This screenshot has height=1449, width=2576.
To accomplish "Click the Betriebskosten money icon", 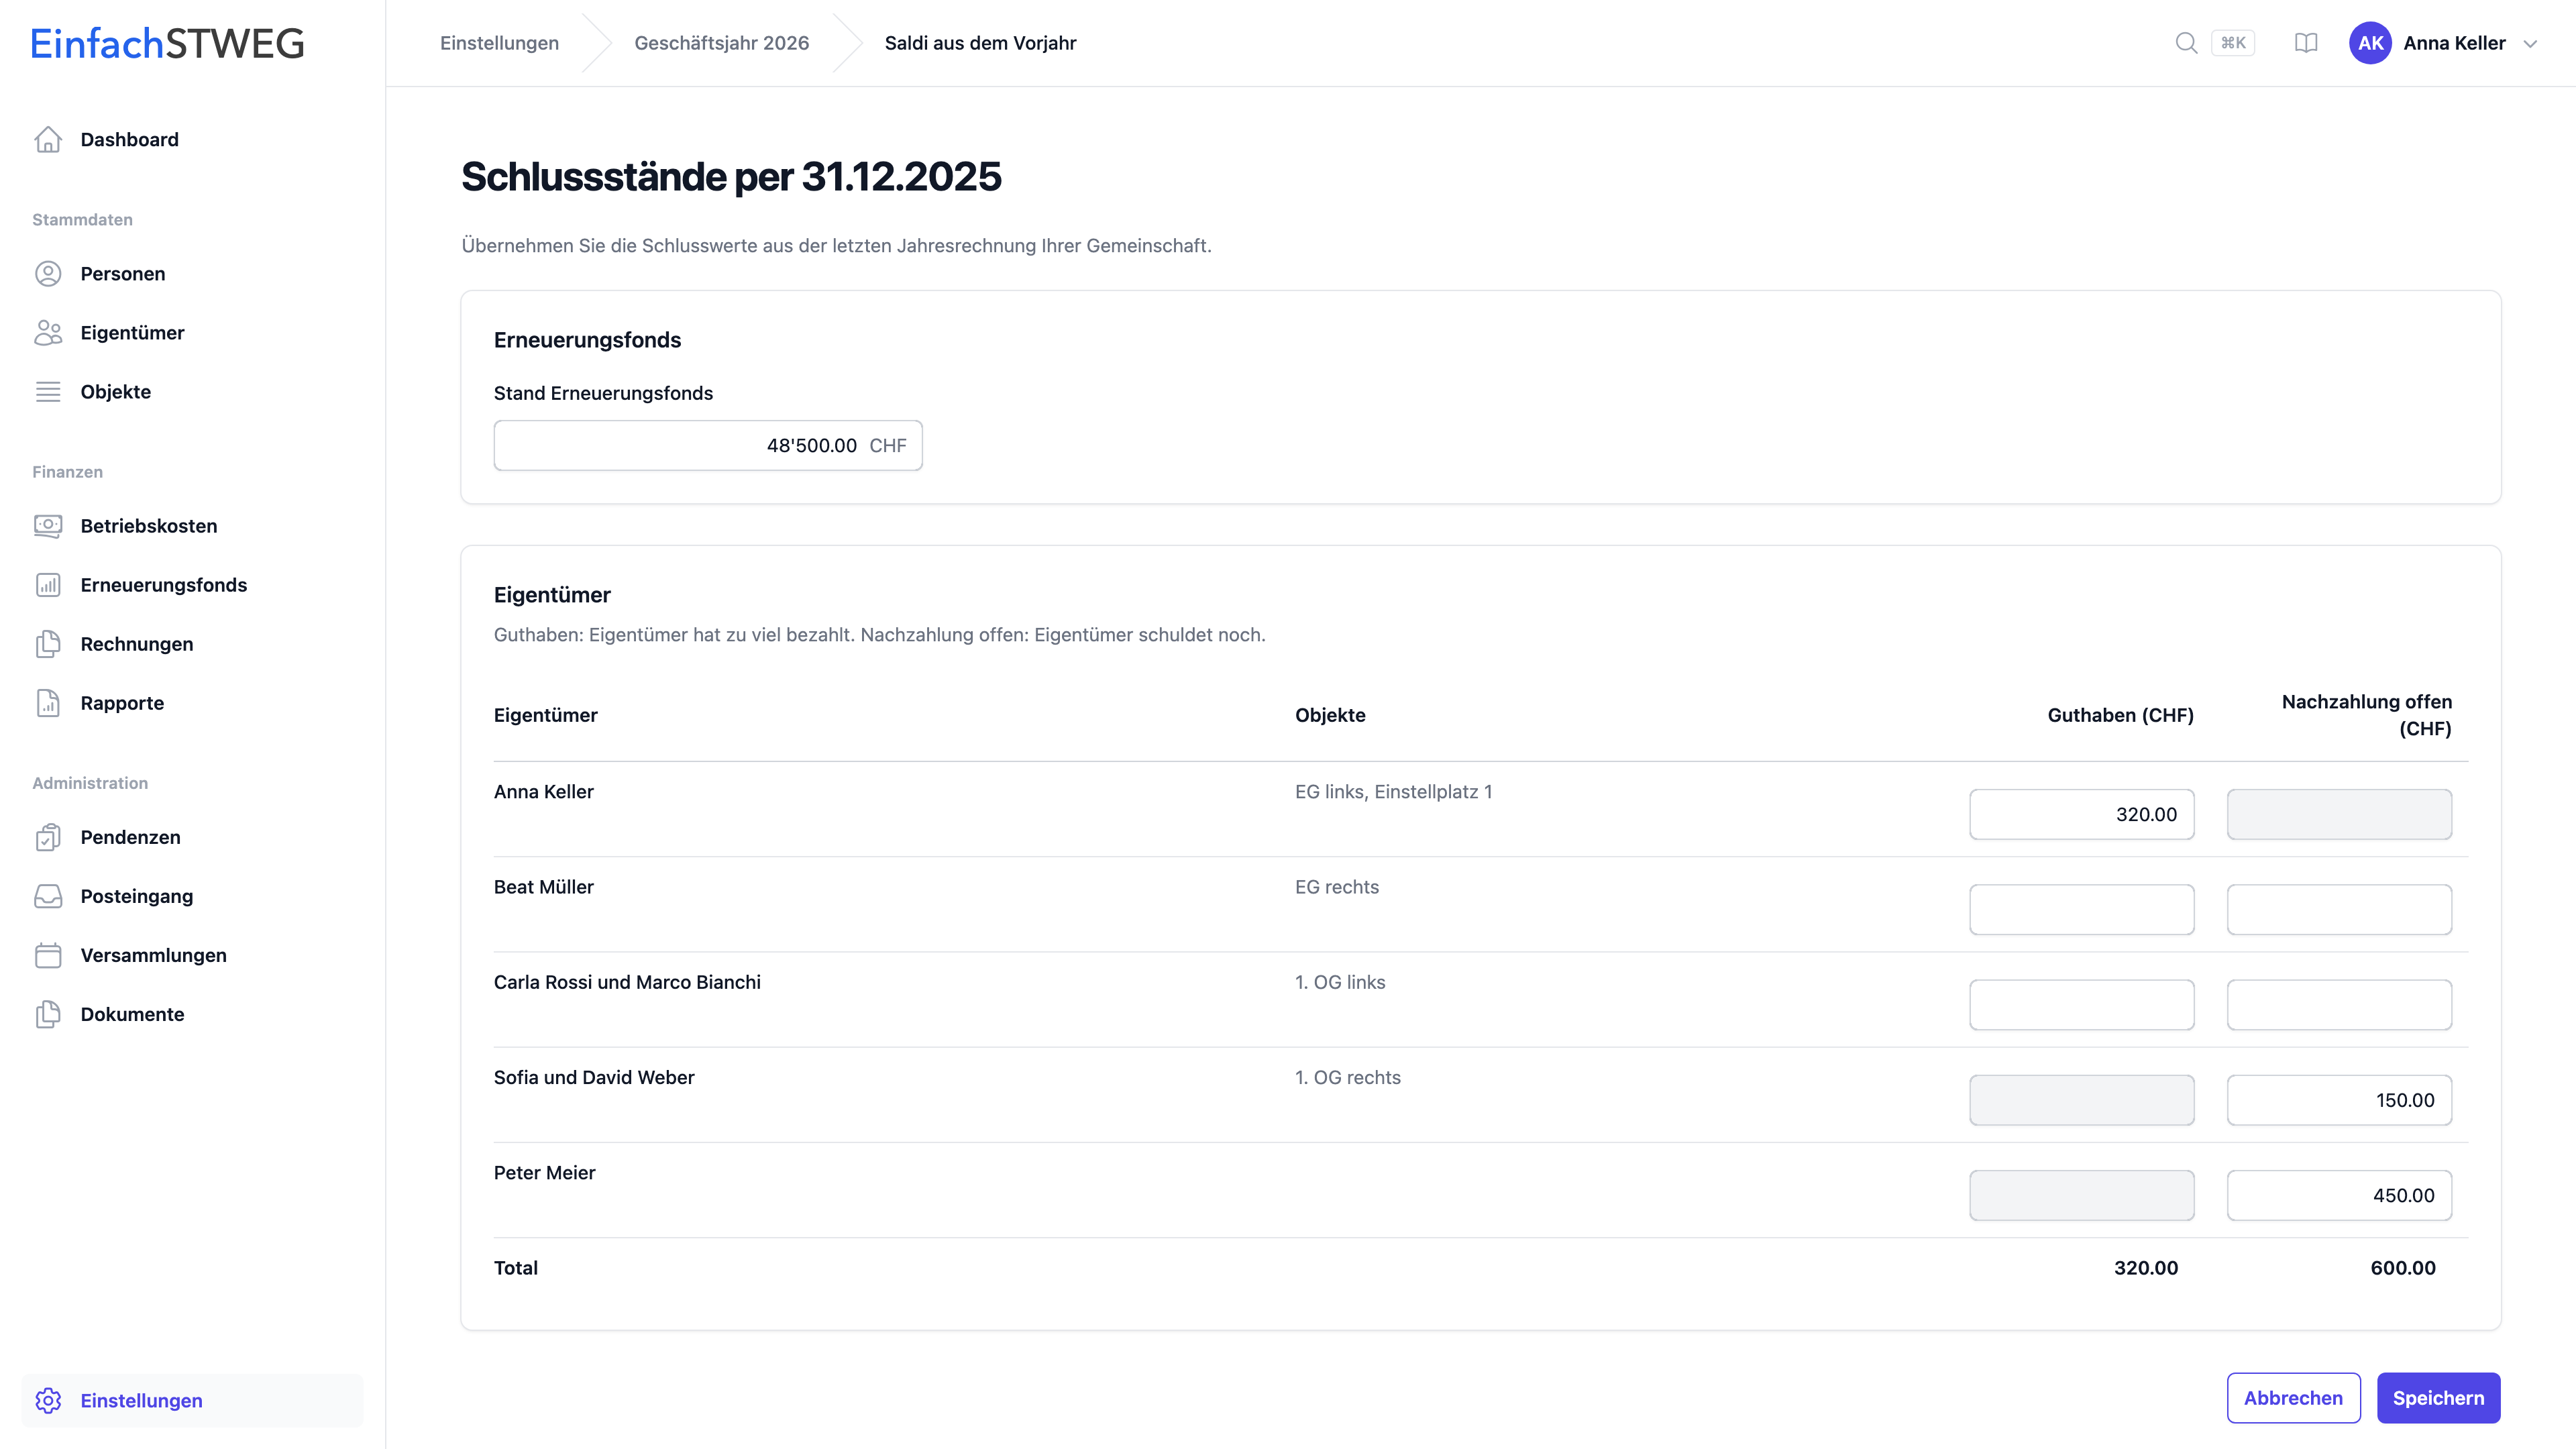I will coord(48,525).
